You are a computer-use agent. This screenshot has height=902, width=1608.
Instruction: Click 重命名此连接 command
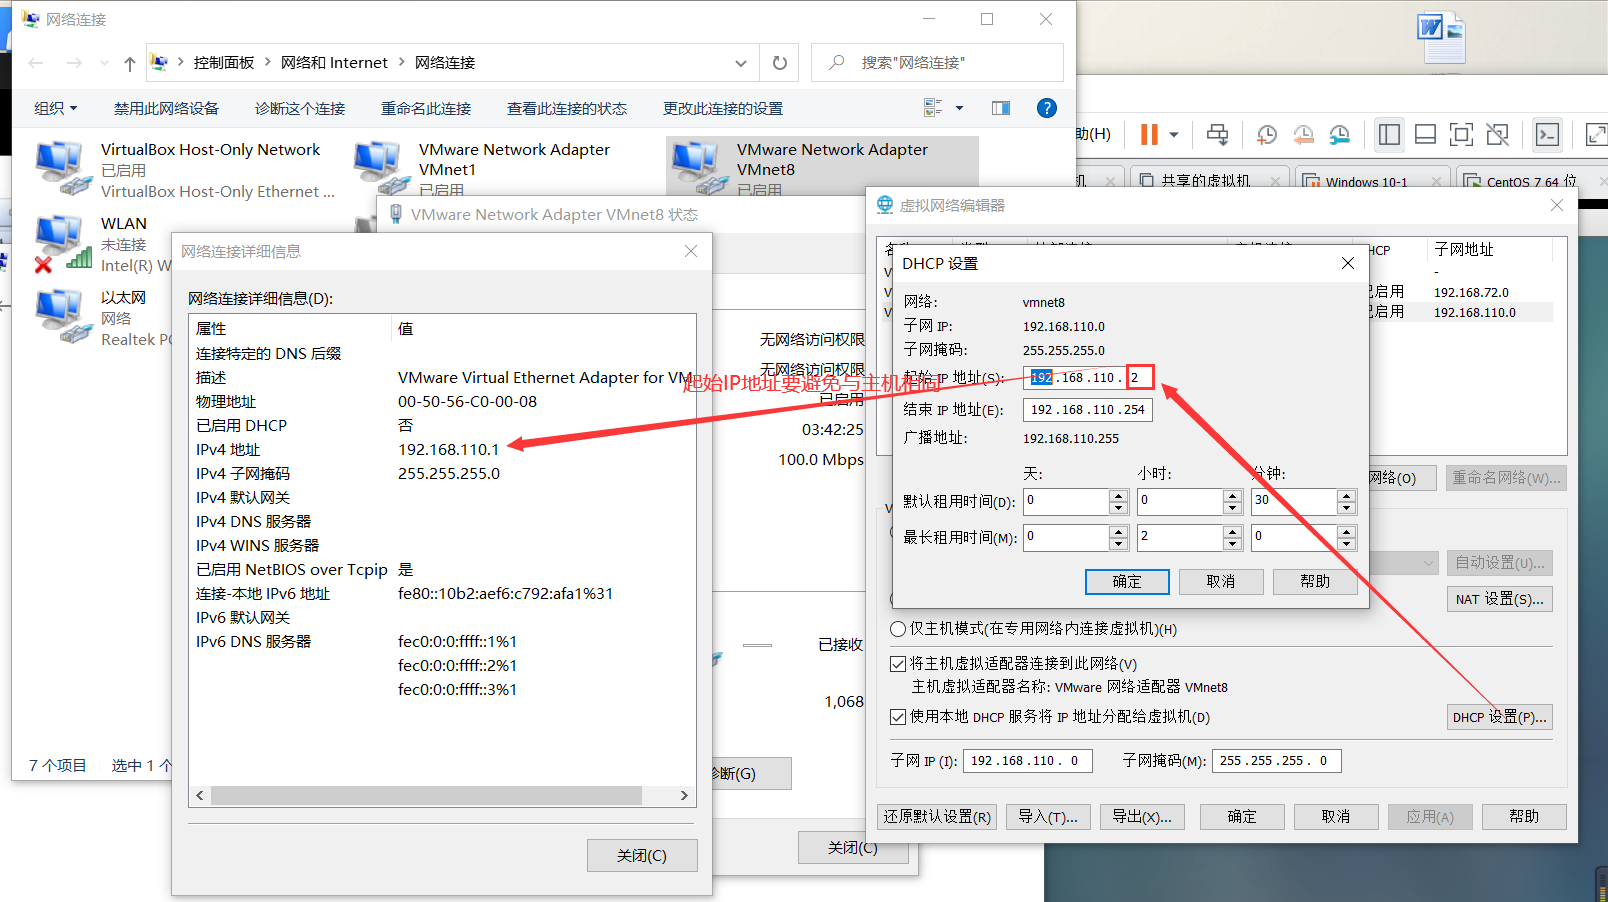pos(426,108)
